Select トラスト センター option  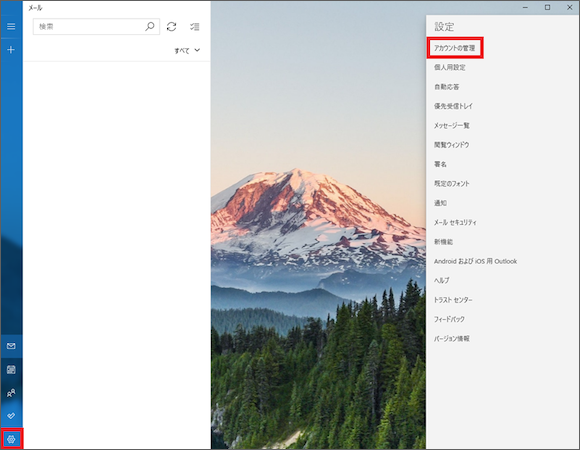coord(453,300)
